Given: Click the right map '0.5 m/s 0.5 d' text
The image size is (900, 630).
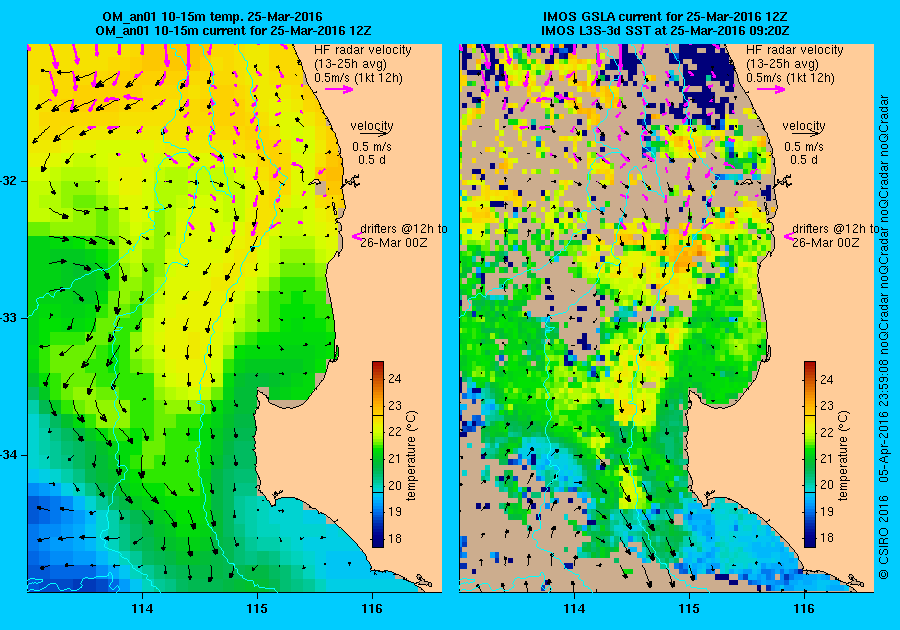Looking at the screenshot, I should click(x=804, y=153).
